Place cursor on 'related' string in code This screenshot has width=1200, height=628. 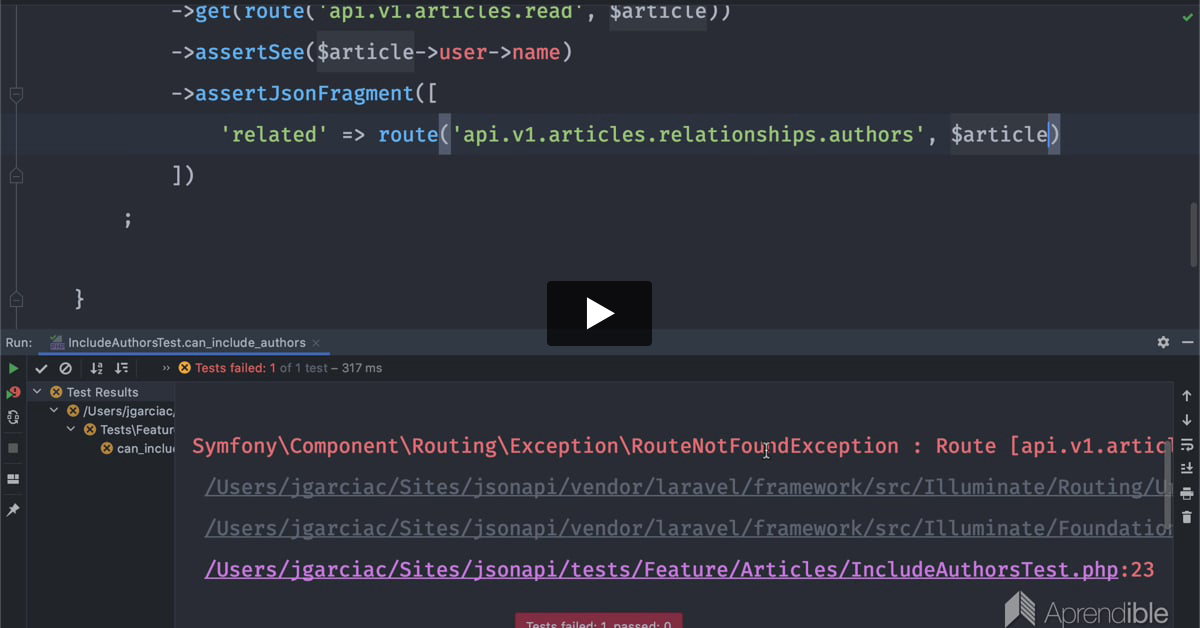274,134
